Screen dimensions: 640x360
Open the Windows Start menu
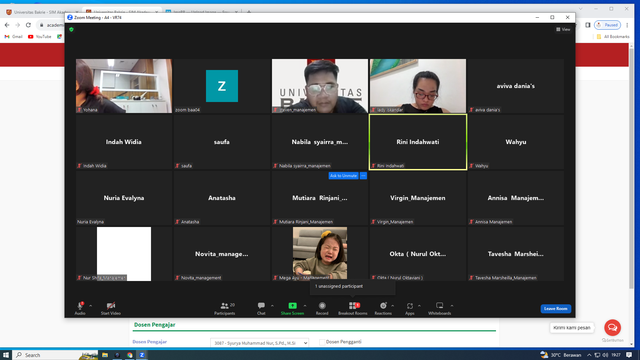[x=6, y=355]
